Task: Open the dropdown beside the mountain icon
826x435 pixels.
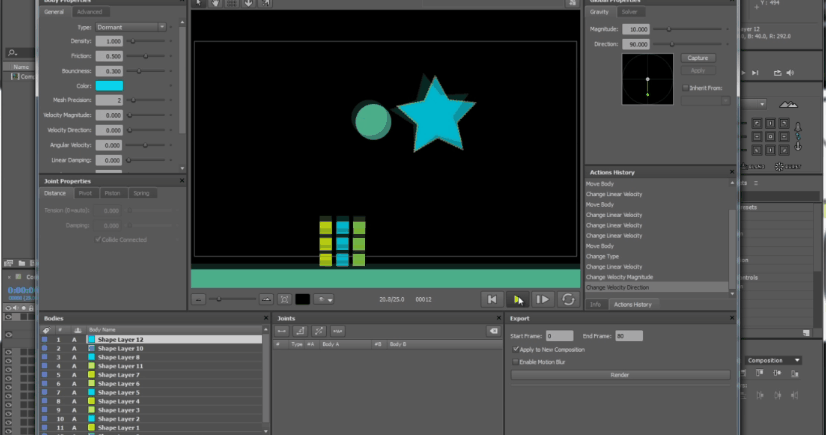Action: pos(762,104)
